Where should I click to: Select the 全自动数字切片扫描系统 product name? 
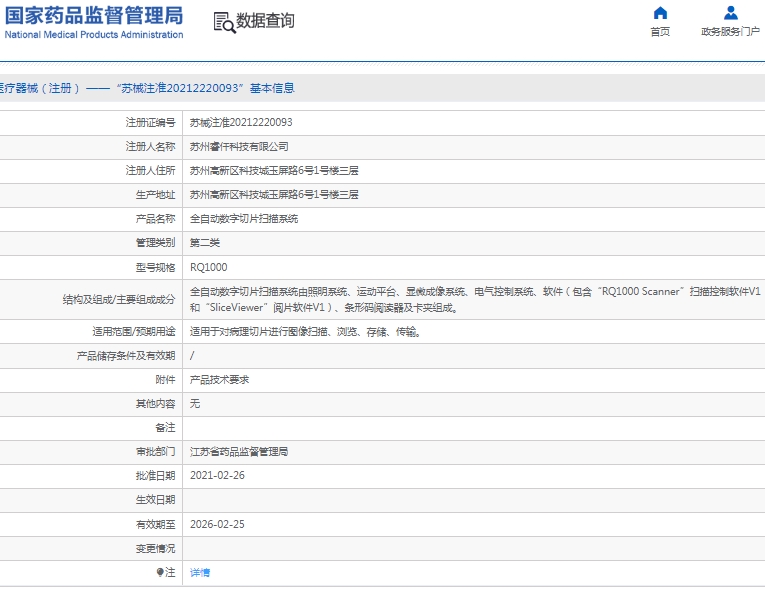(x=244, y=219)
